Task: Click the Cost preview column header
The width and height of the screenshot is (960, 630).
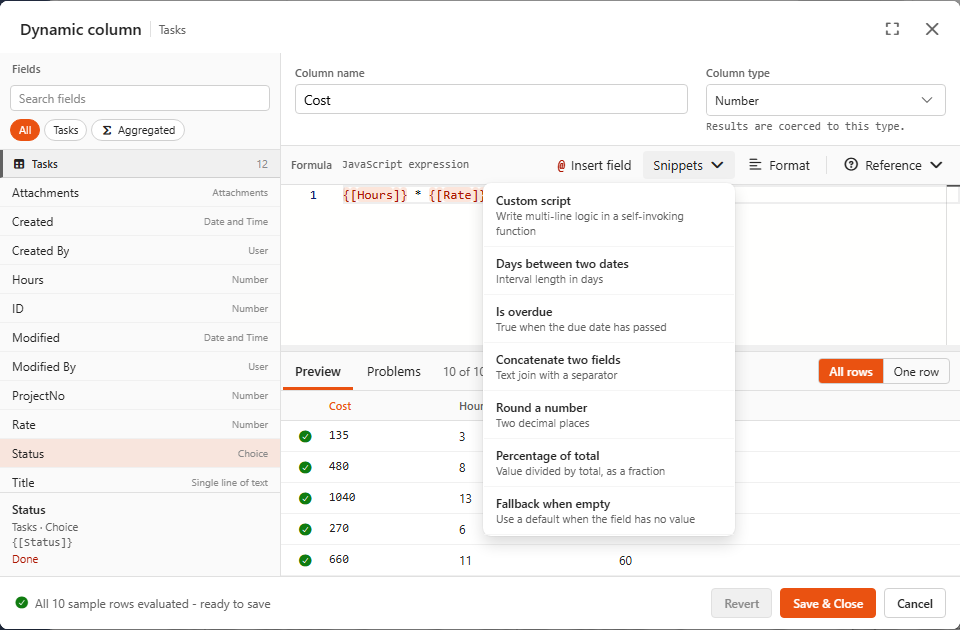Action: (x=340, y=406)
